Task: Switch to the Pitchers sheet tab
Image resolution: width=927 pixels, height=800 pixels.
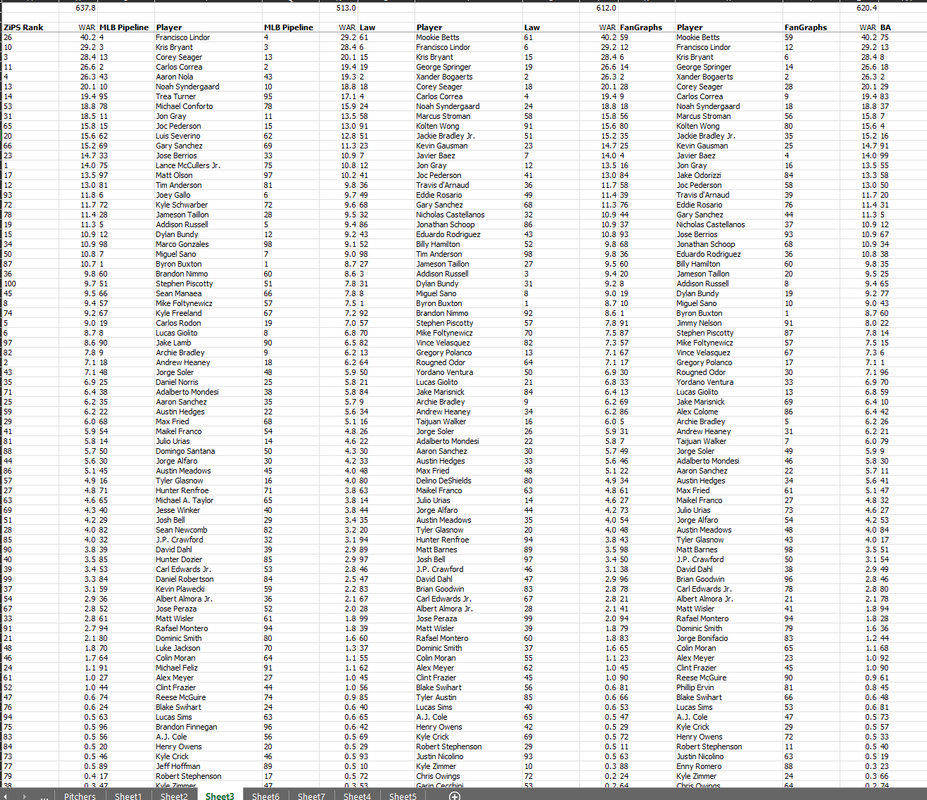Action: (x=80, y=796)
